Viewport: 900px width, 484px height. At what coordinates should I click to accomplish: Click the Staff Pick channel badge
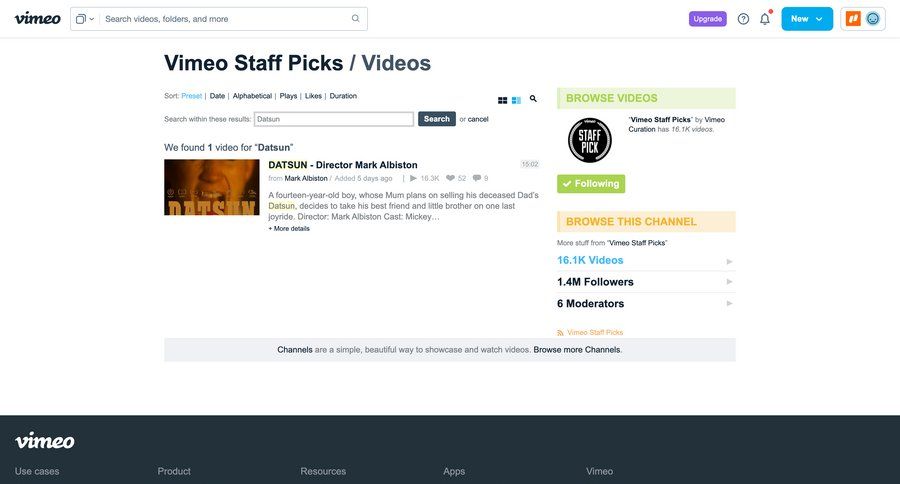pos(589,140)
